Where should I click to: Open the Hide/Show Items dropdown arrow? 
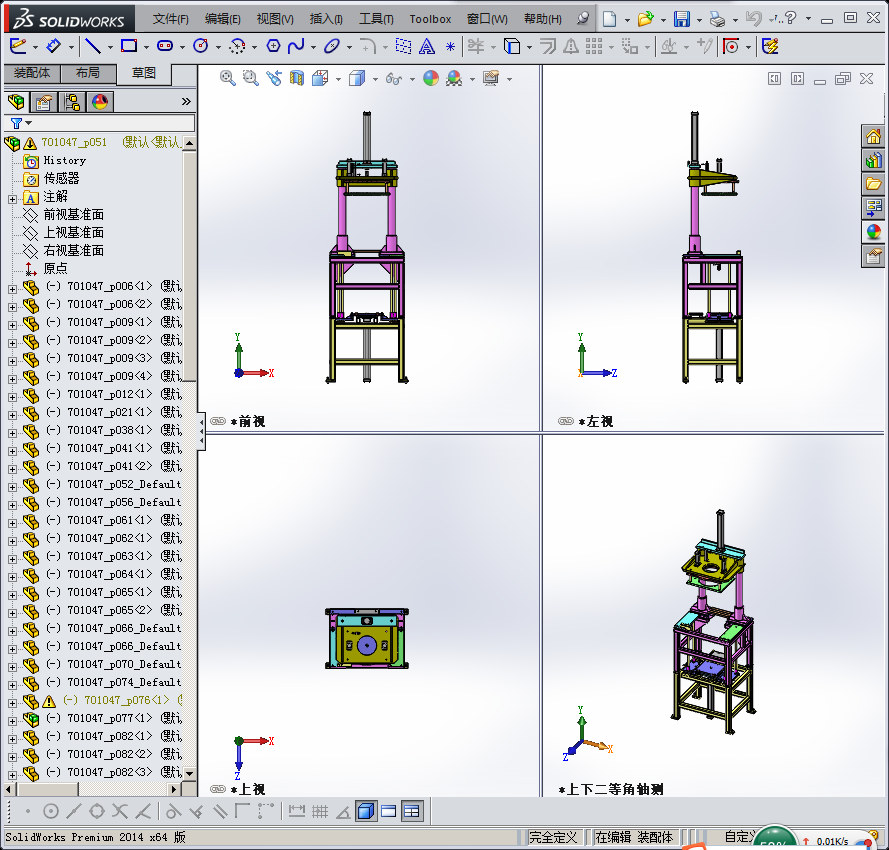[x=412, y=79]
